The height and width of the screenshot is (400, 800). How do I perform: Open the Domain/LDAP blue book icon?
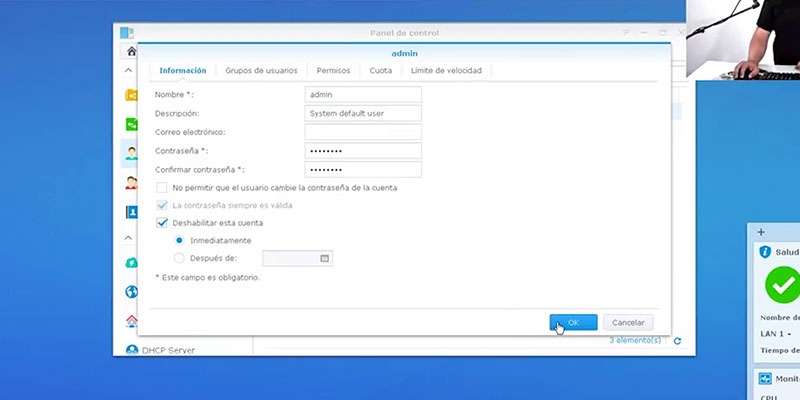click(x=131, y=212)
